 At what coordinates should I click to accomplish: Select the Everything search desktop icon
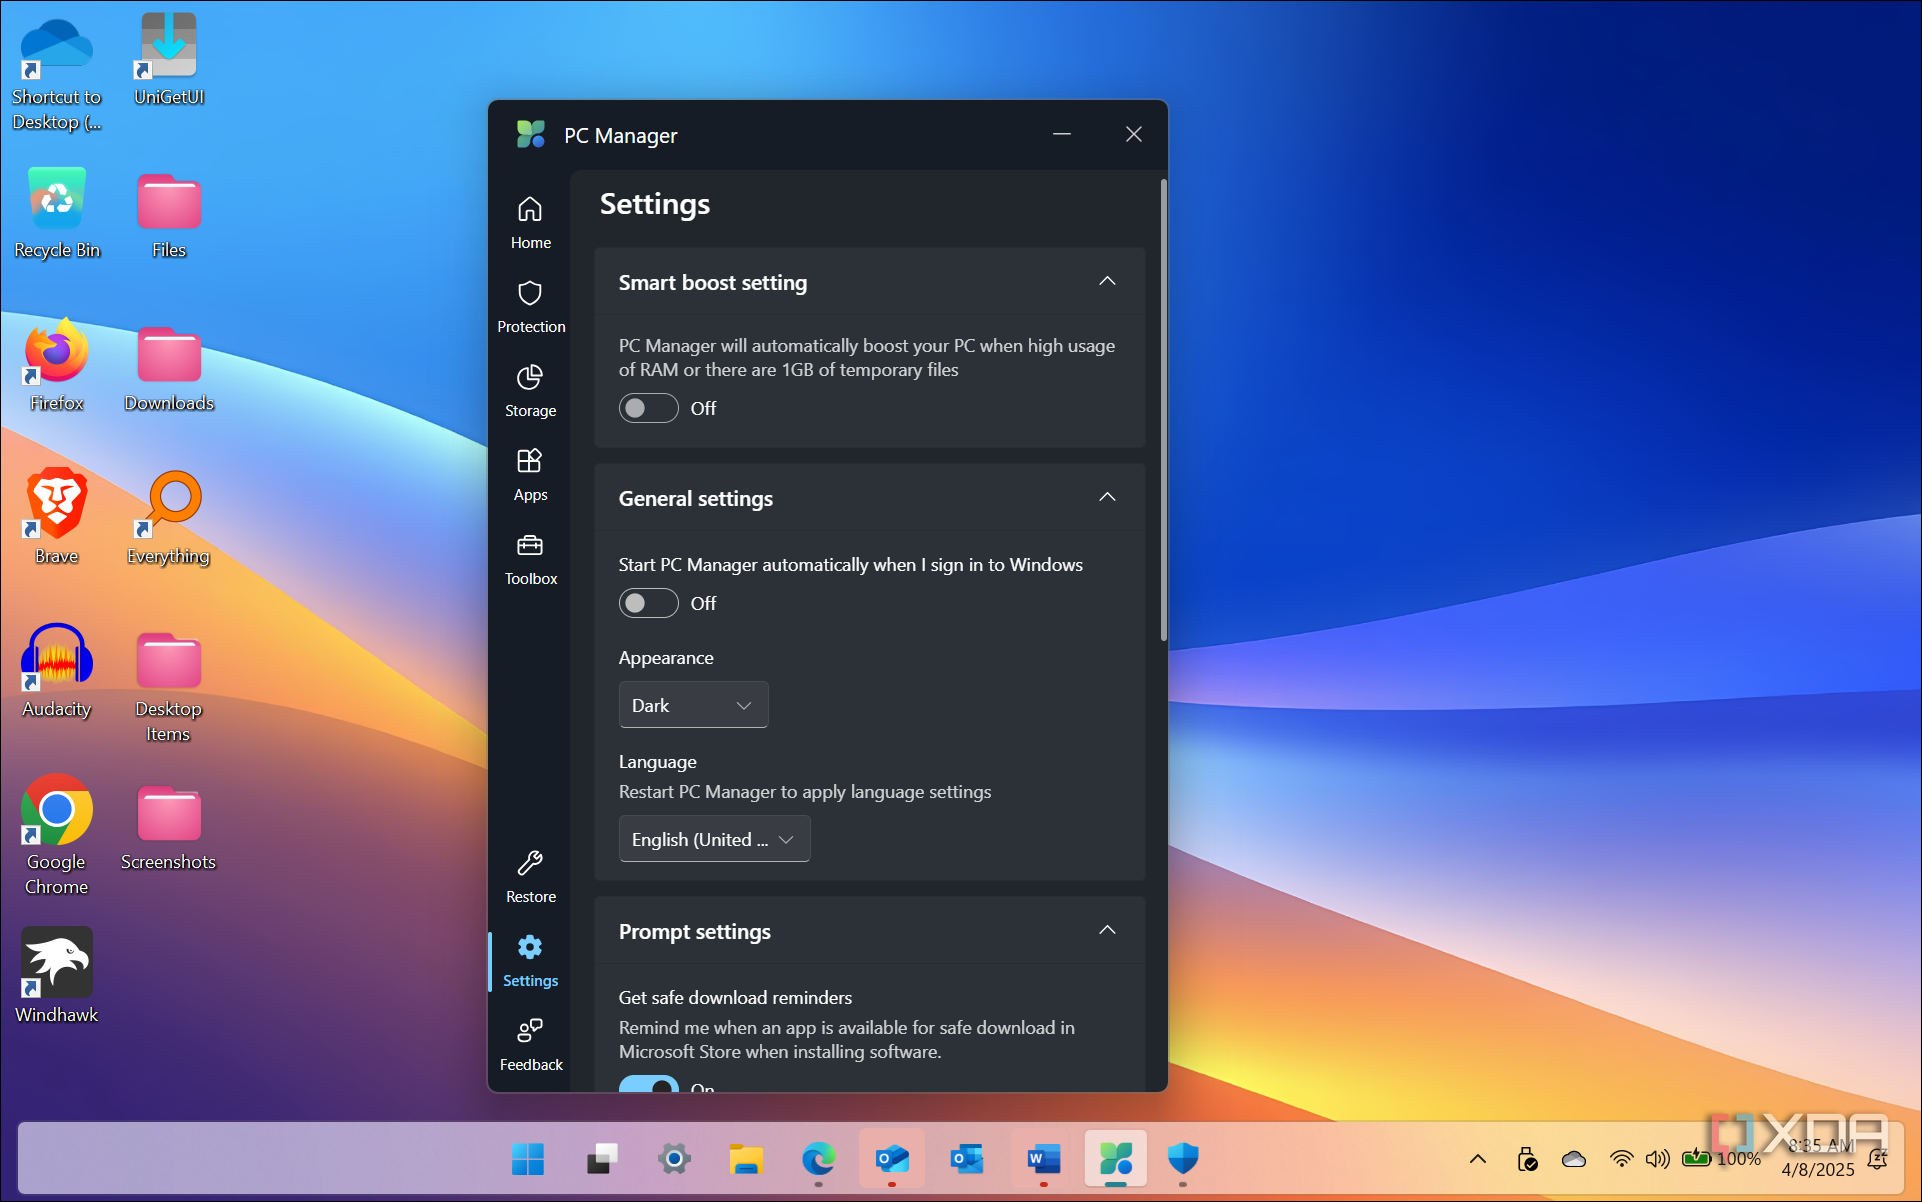tap(168, 517)
